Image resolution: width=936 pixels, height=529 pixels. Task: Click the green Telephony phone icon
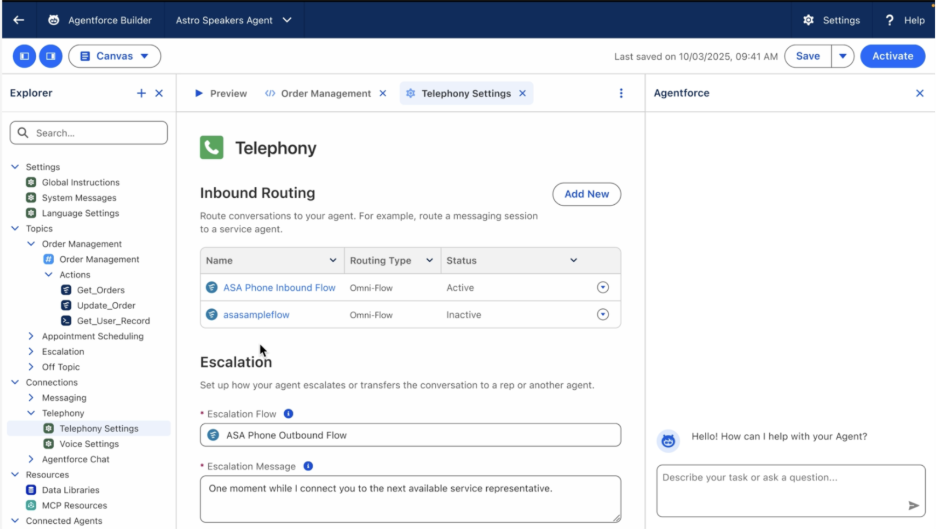pyautogui.click(x=211, y=147)
